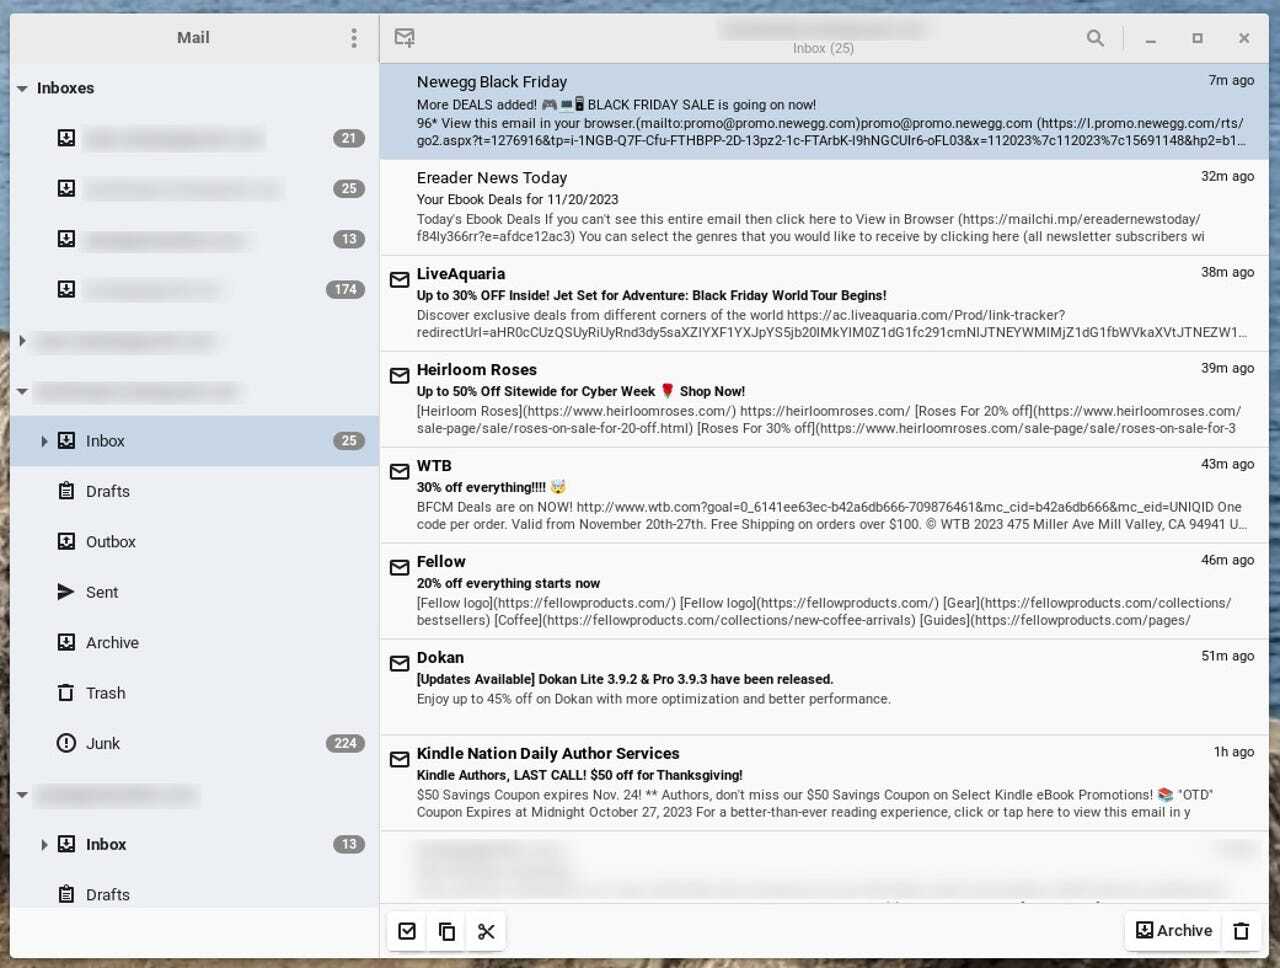Open the Mail three-dot menu
This screenshot has width=1280, height=968.
click(354, 38)
